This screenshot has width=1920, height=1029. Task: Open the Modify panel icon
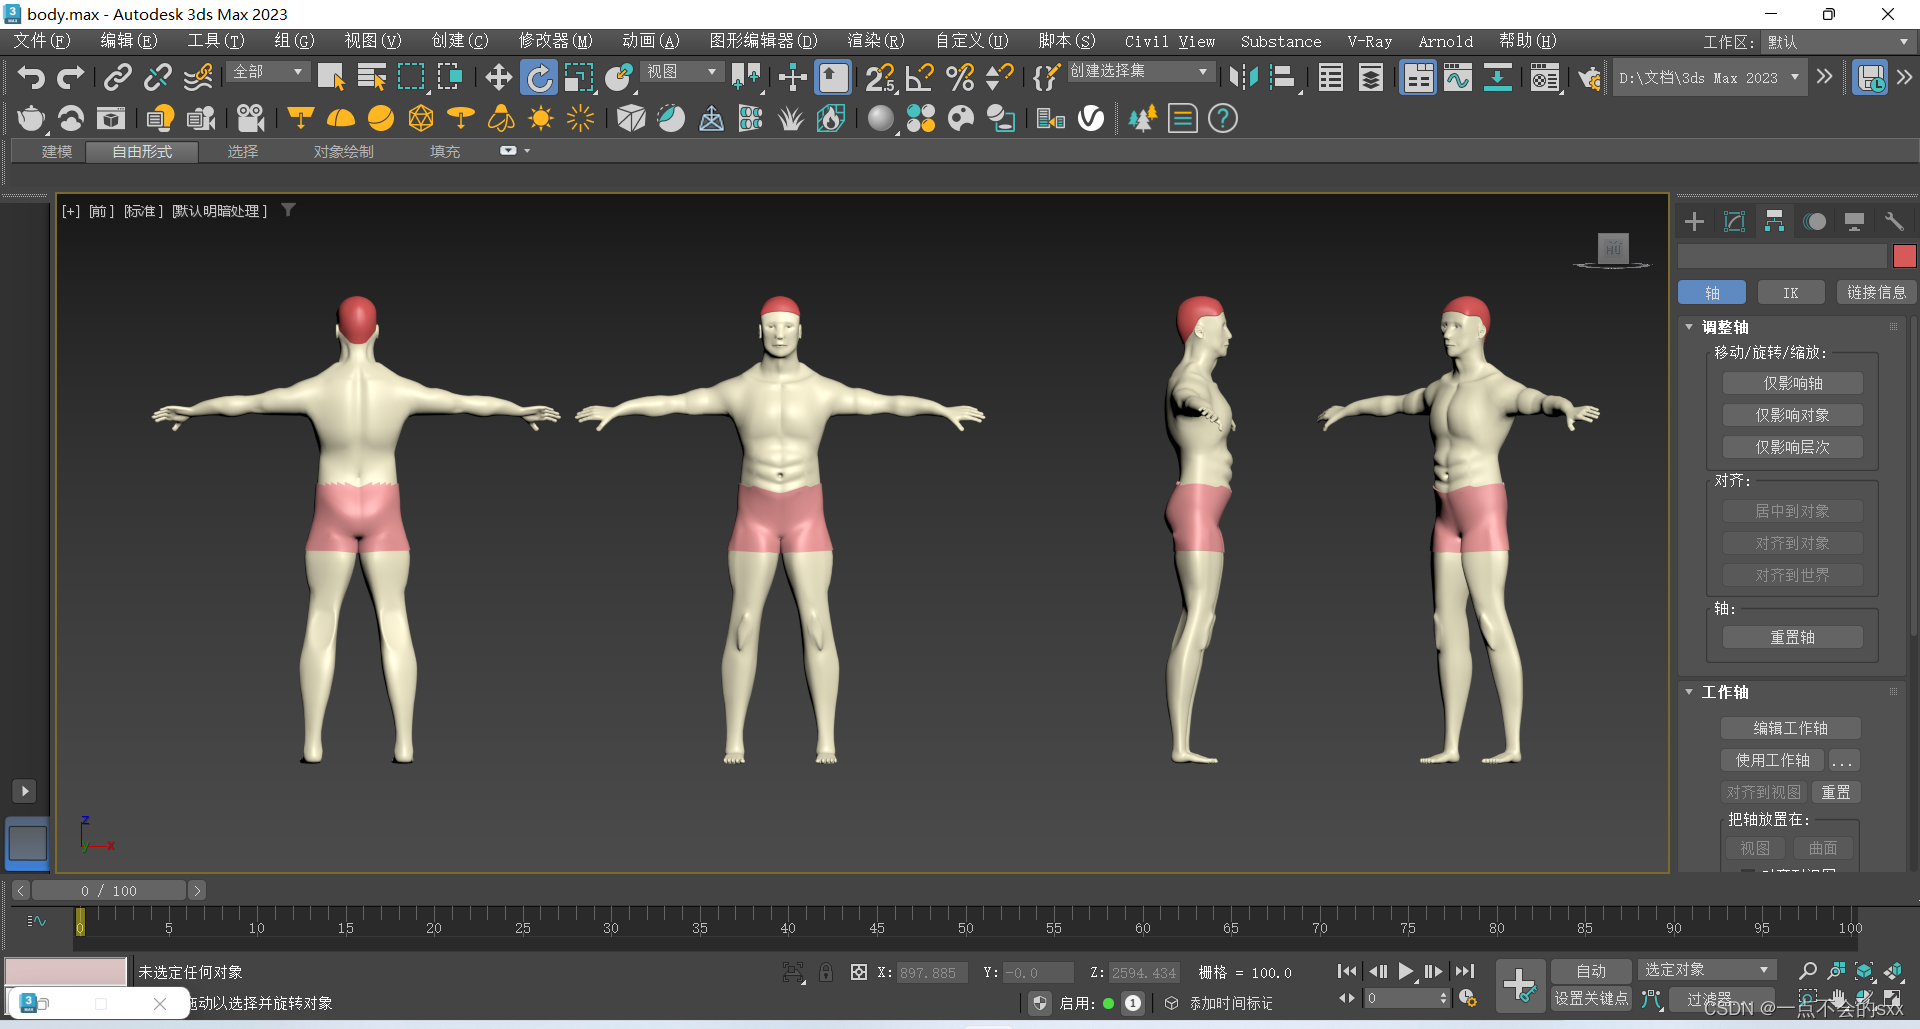1734,222
